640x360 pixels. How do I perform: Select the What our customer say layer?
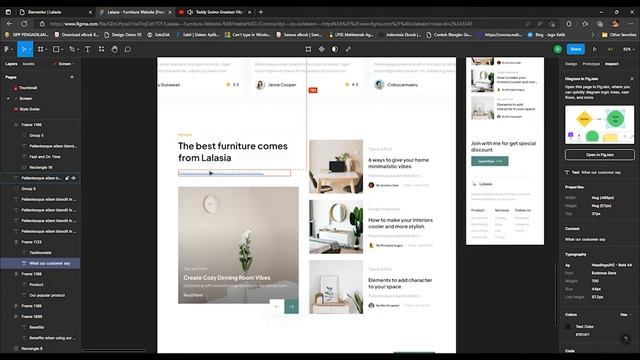click(49, 263)
